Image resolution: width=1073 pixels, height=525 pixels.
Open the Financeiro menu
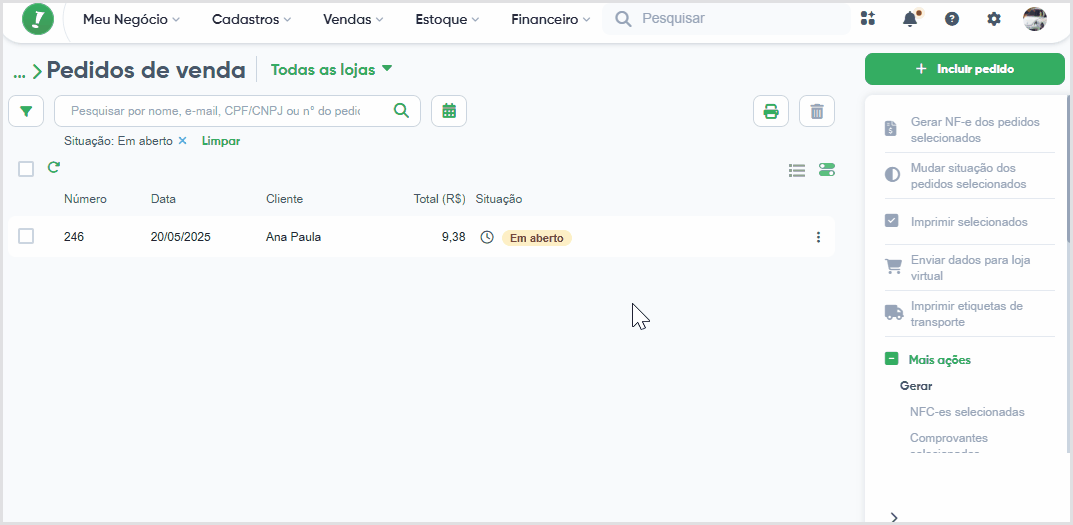click(x=550, y=20)
